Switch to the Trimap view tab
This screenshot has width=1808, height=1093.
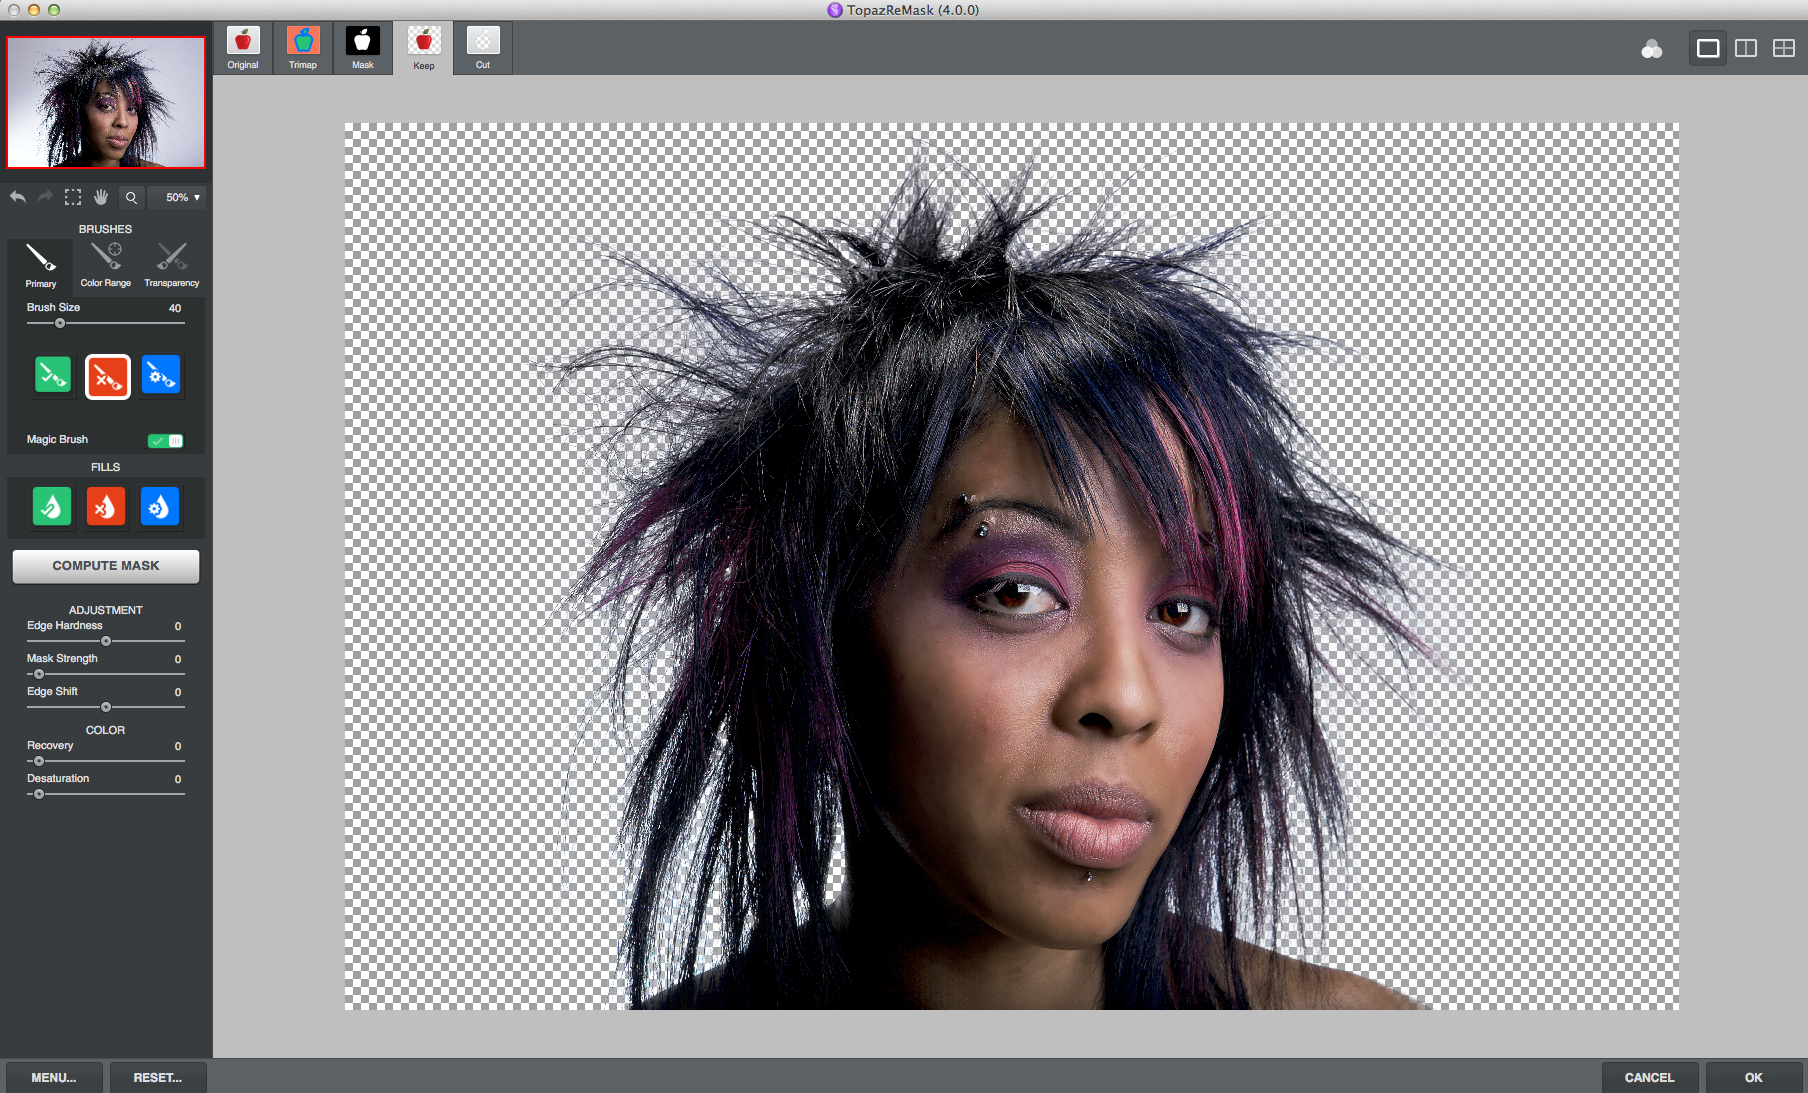[303, 48]
